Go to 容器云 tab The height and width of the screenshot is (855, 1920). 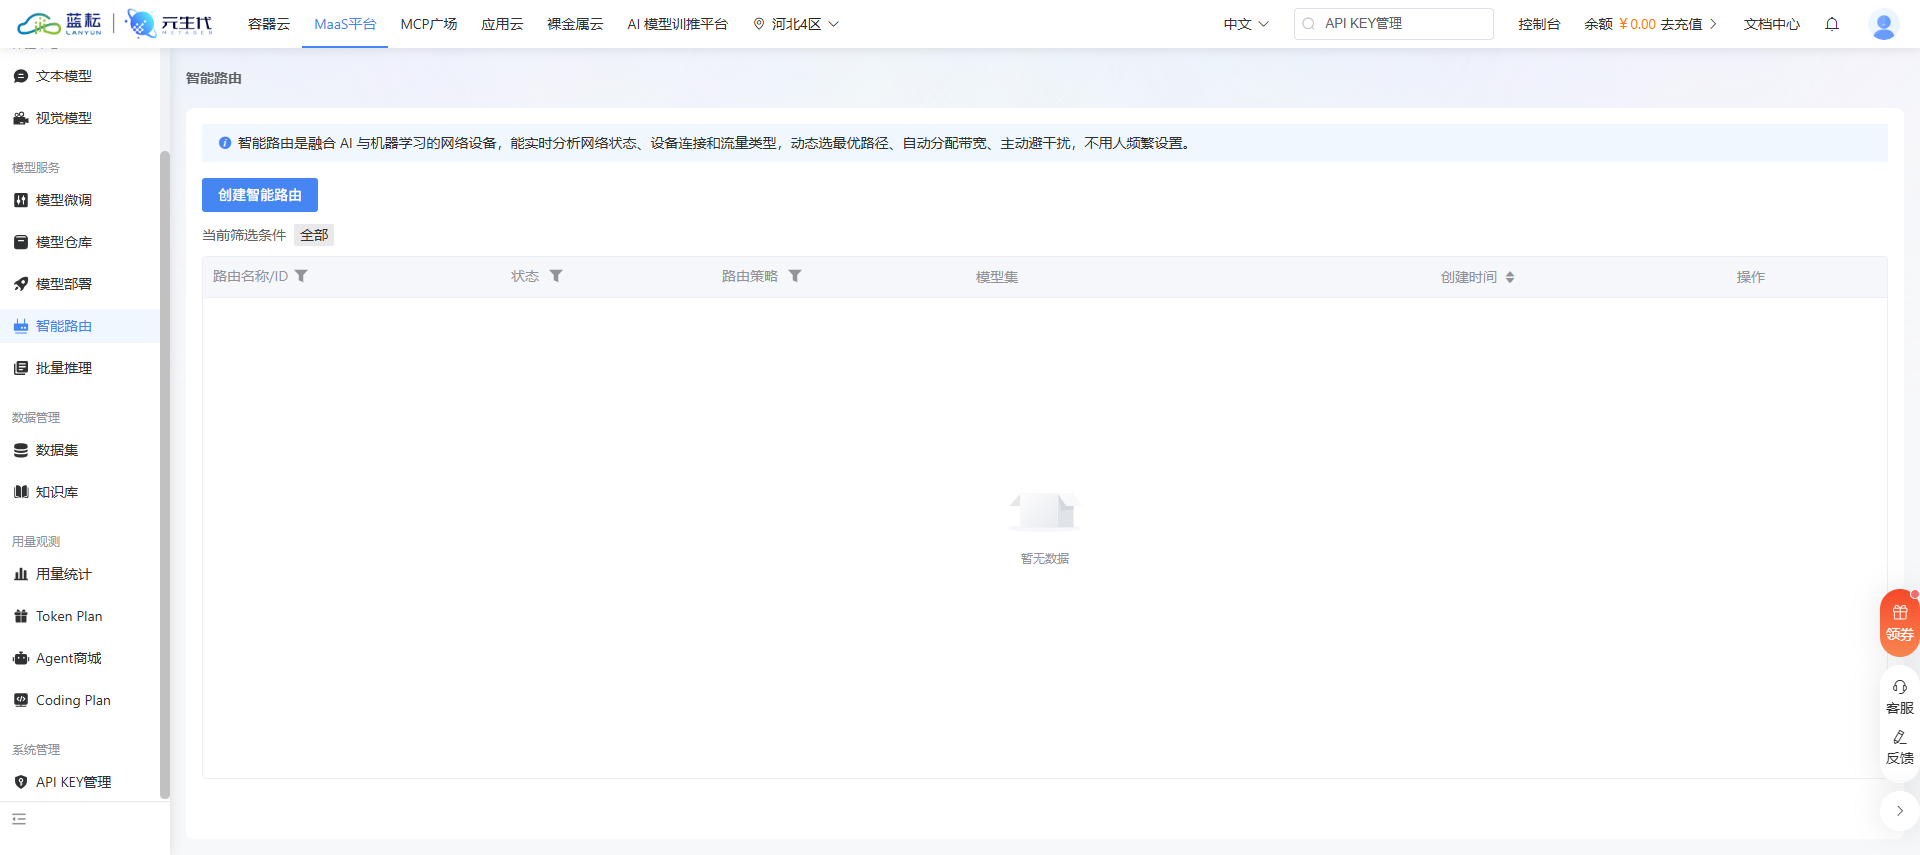[x=269, y=24]
